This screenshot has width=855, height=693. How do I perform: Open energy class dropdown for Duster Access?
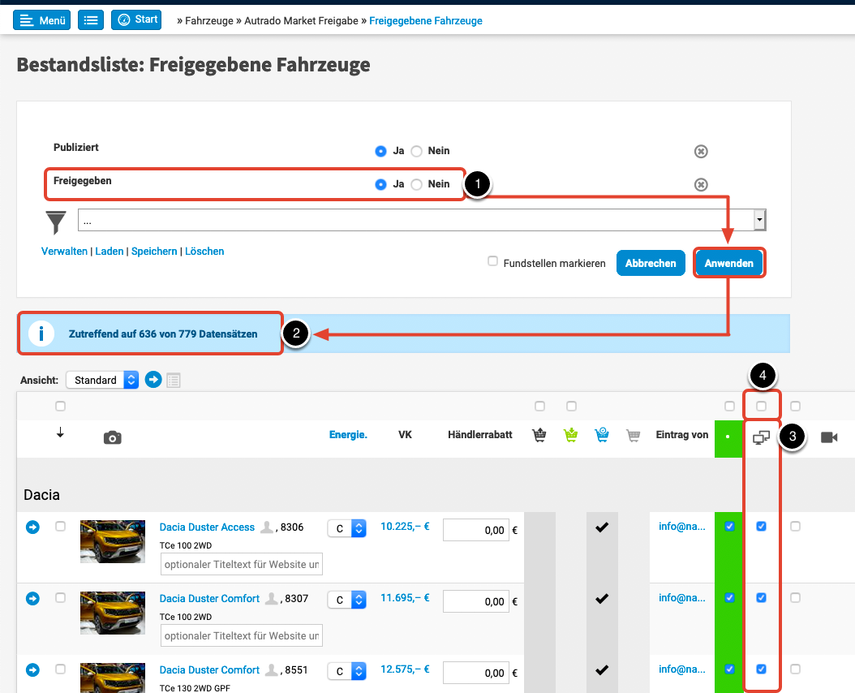349,529
